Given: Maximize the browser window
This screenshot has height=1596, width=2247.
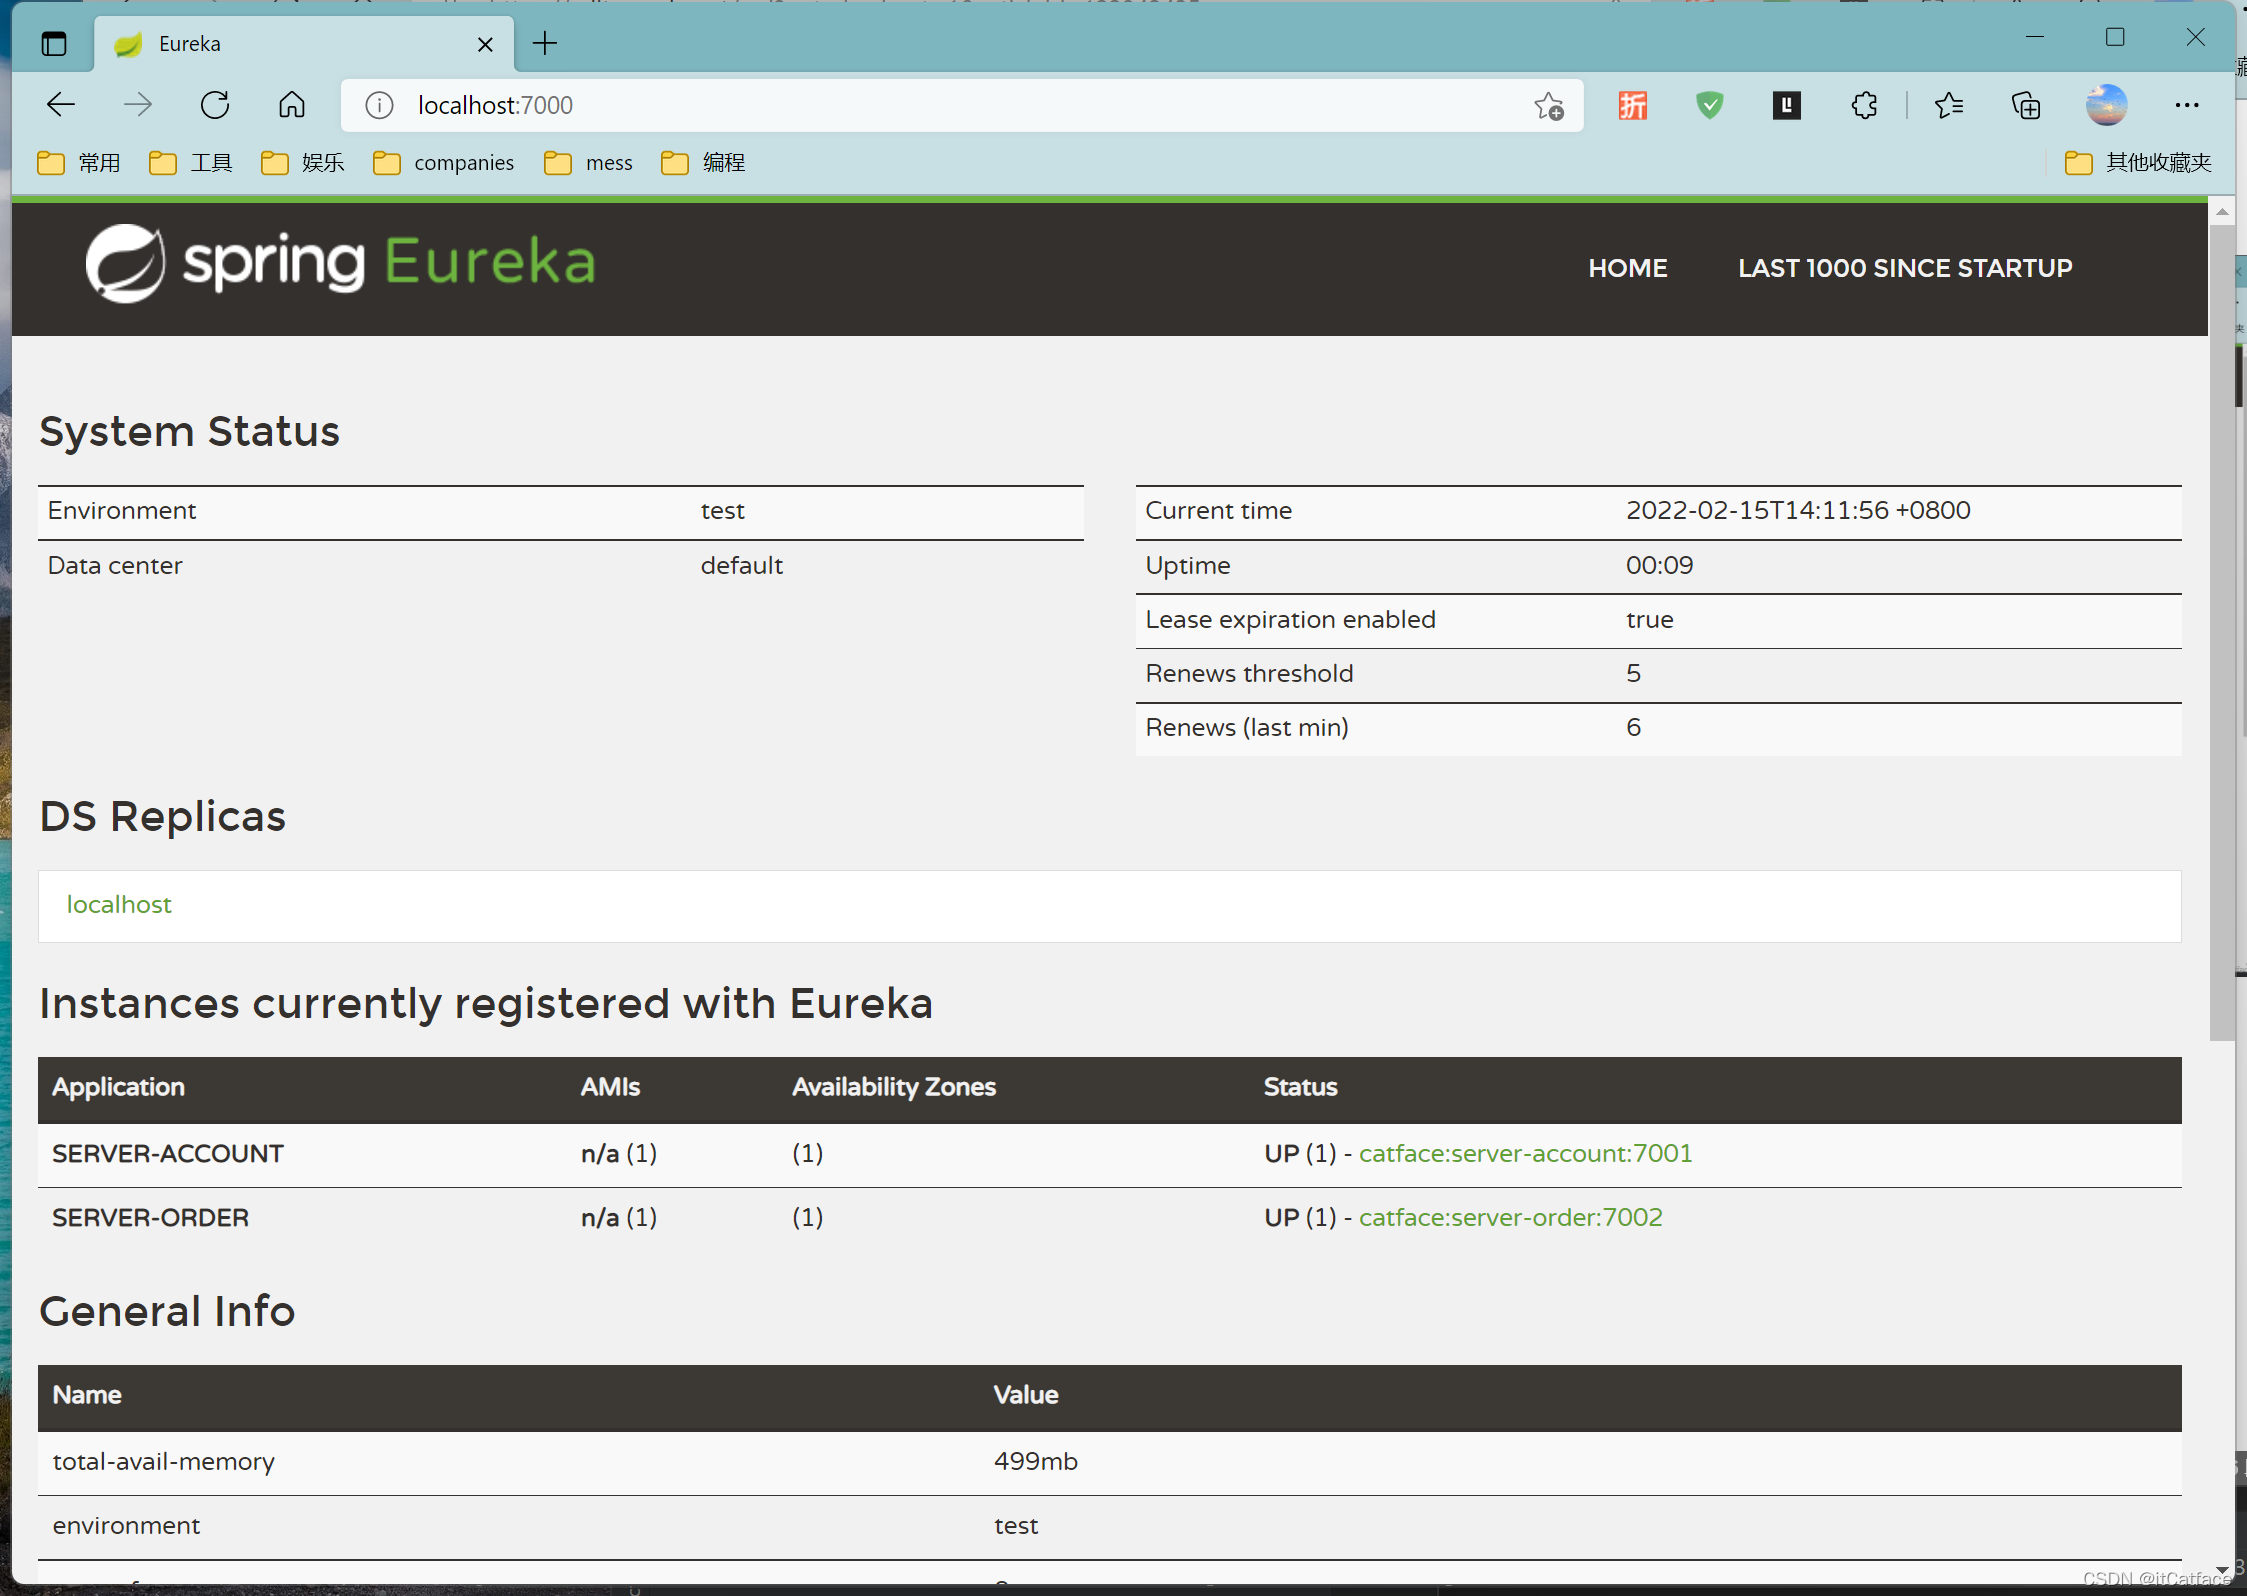Looking at the screenshot, I should point(2115,38).
